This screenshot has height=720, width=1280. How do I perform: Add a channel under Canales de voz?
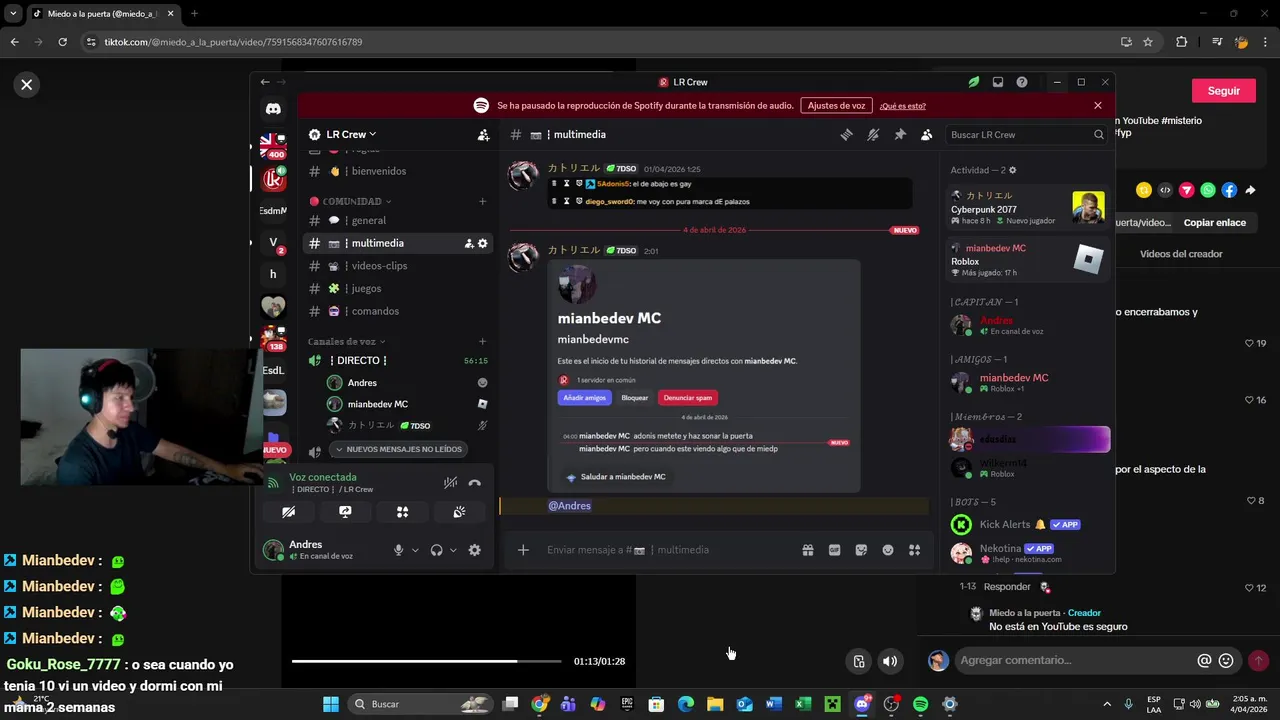point(482,342)
